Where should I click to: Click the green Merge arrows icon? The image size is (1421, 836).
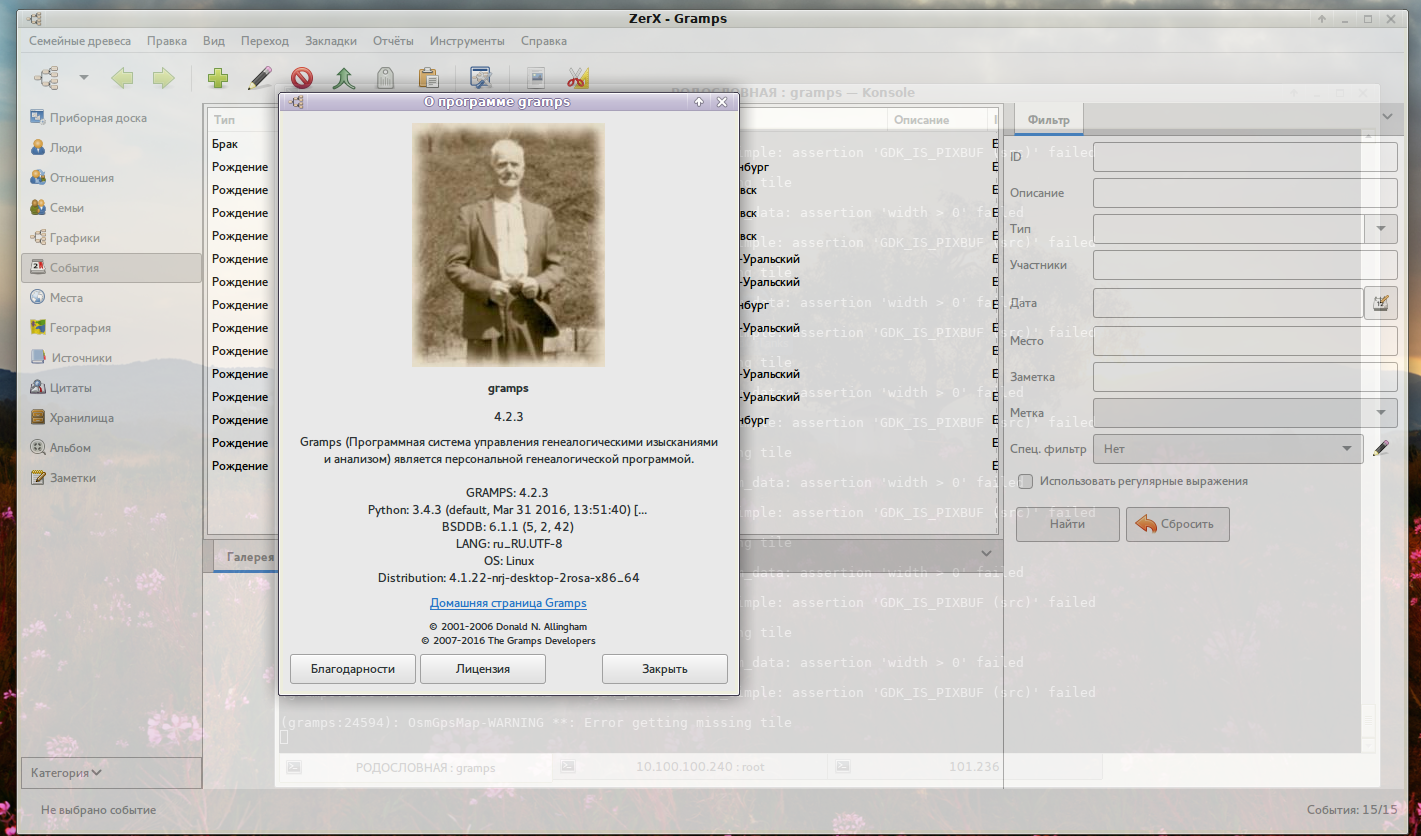pyautogui.click(x=344, y=78)
